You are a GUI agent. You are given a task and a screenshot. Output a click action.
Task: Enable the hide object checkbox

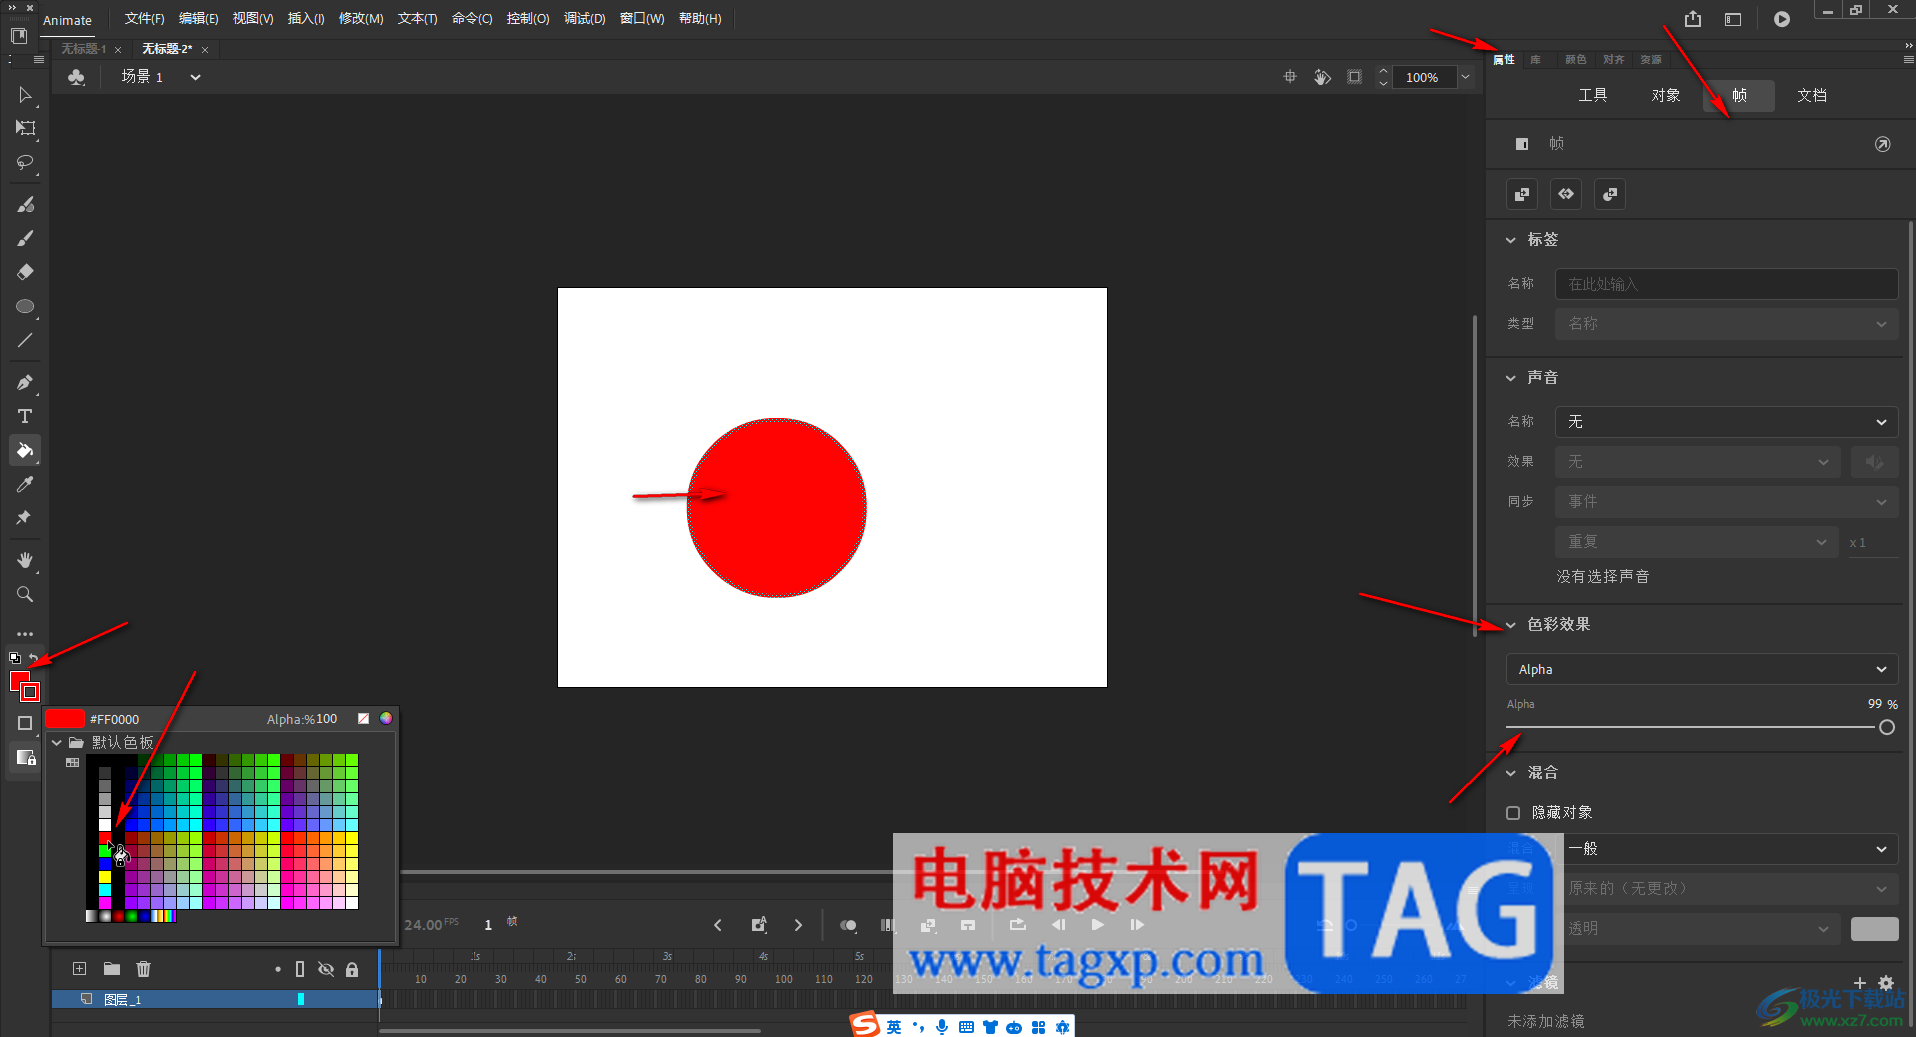(x=1513, y=813)
